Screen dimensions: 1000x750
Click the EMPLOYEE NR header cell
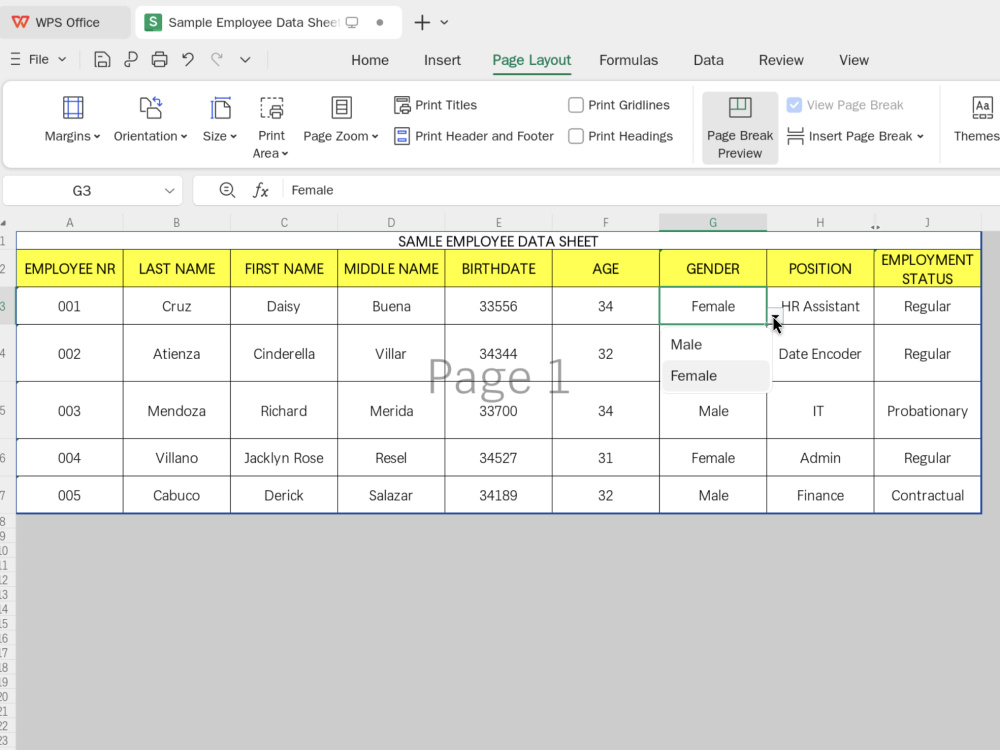70,268
